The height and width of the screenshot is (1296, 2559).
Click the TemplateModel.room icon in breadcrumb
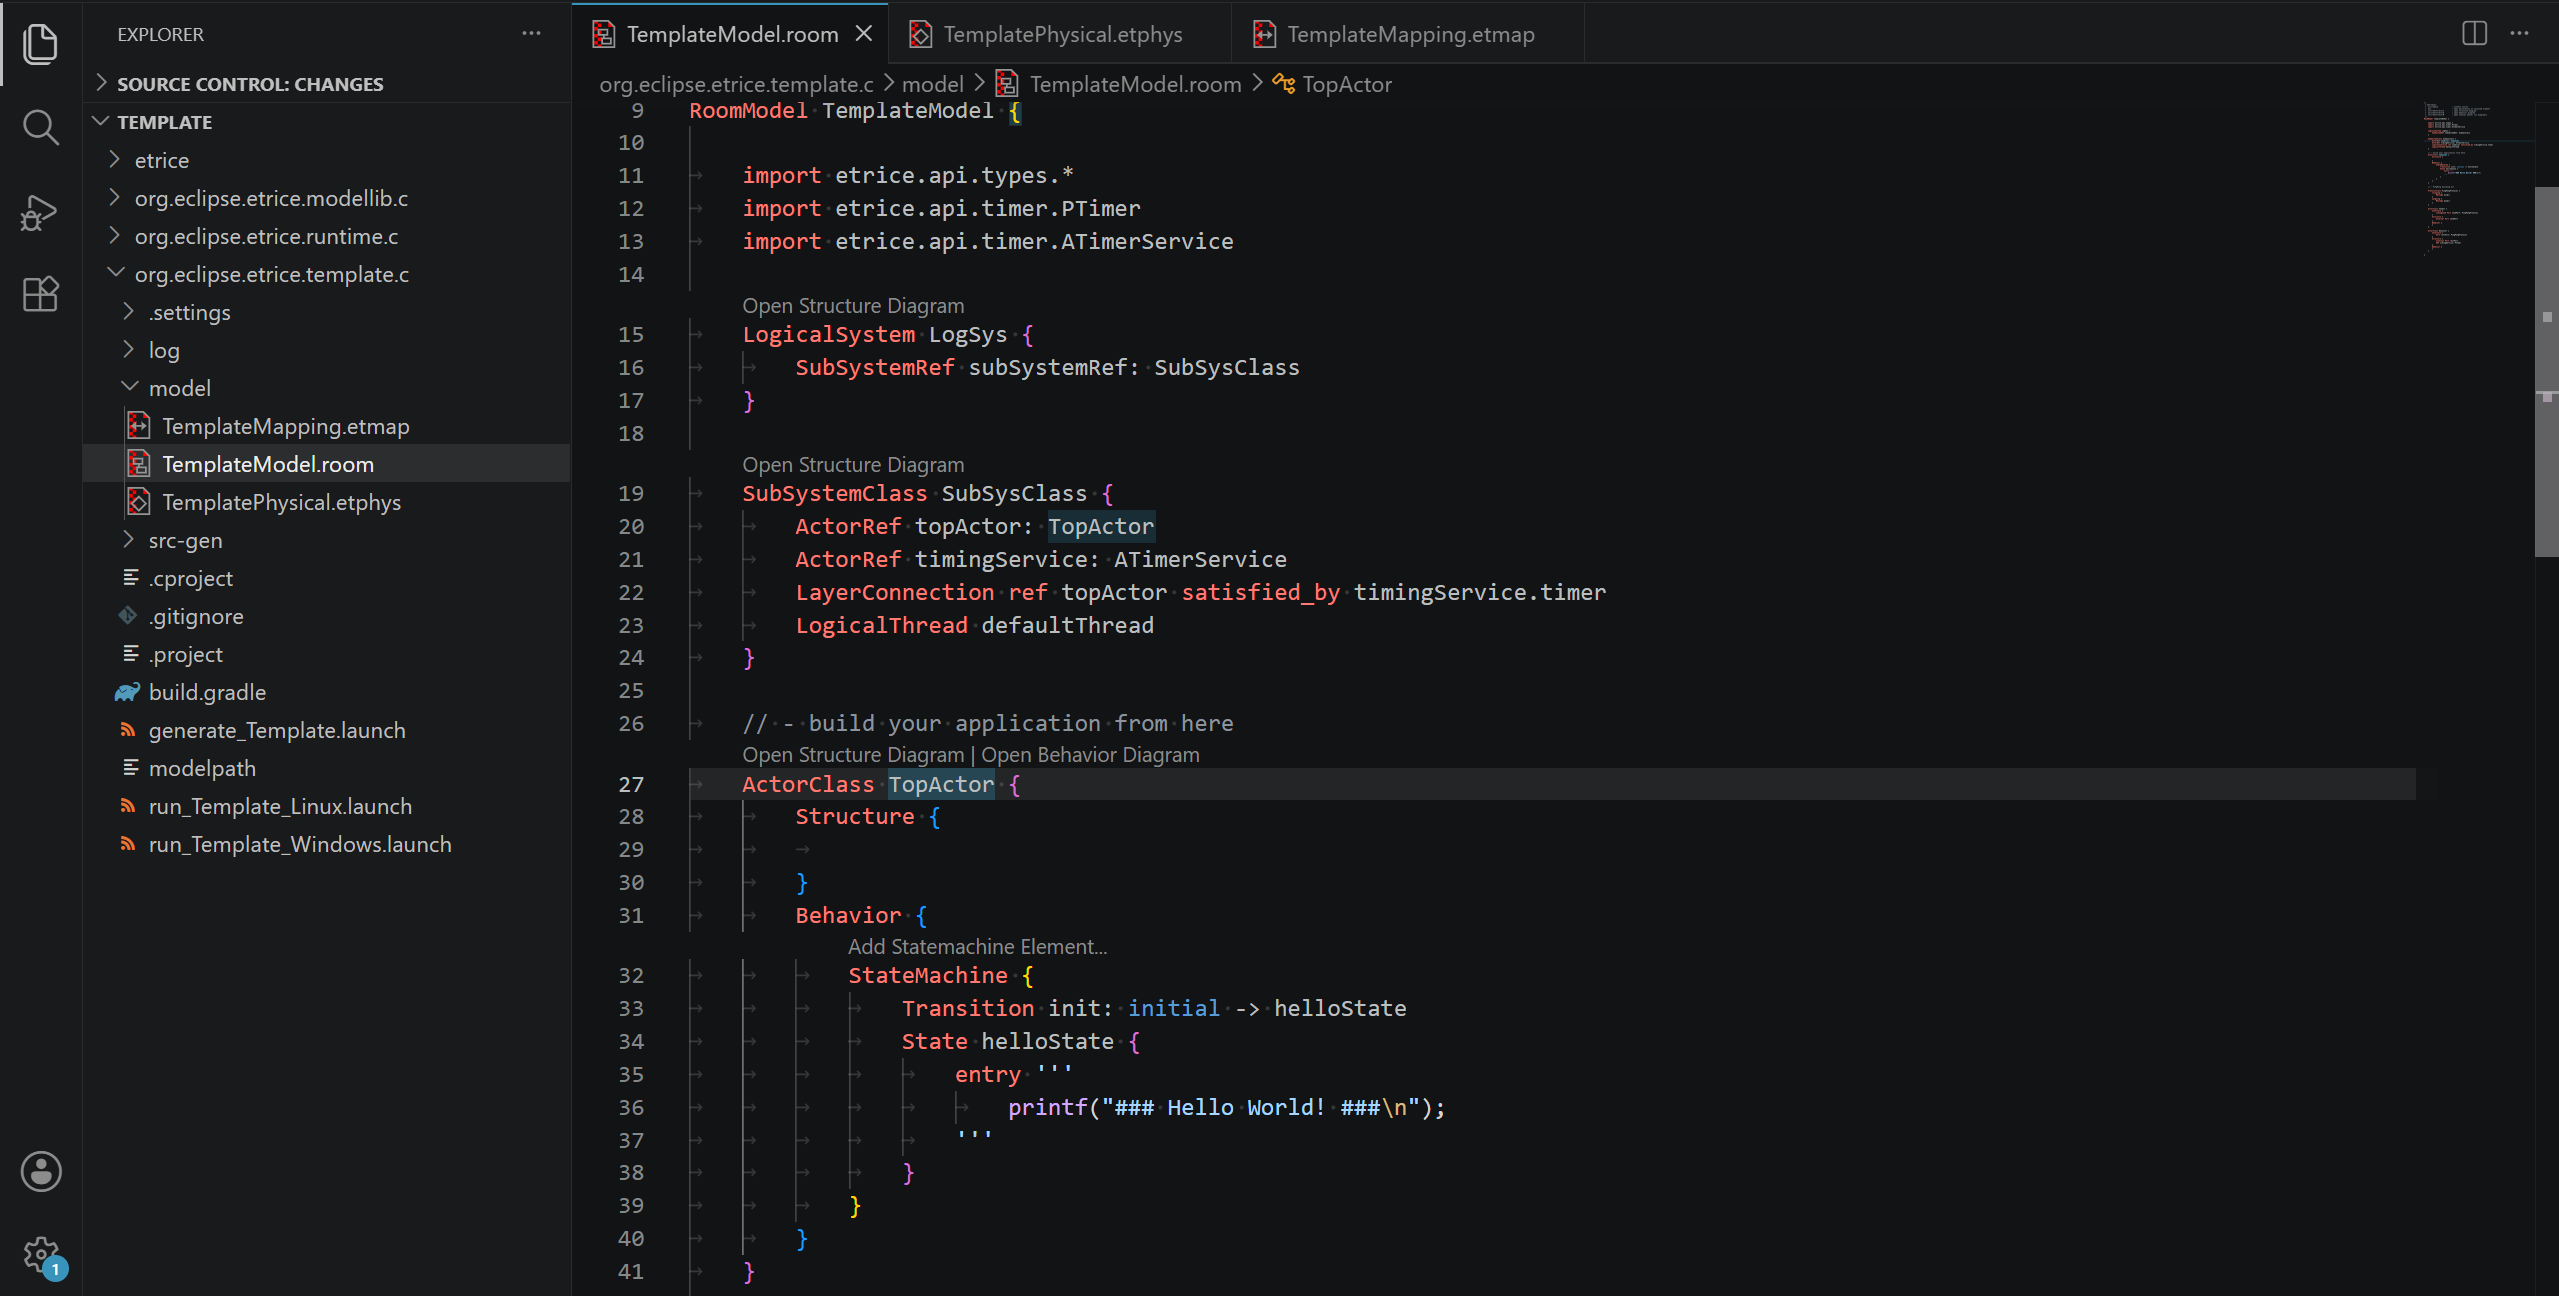tap(1007, 84)
